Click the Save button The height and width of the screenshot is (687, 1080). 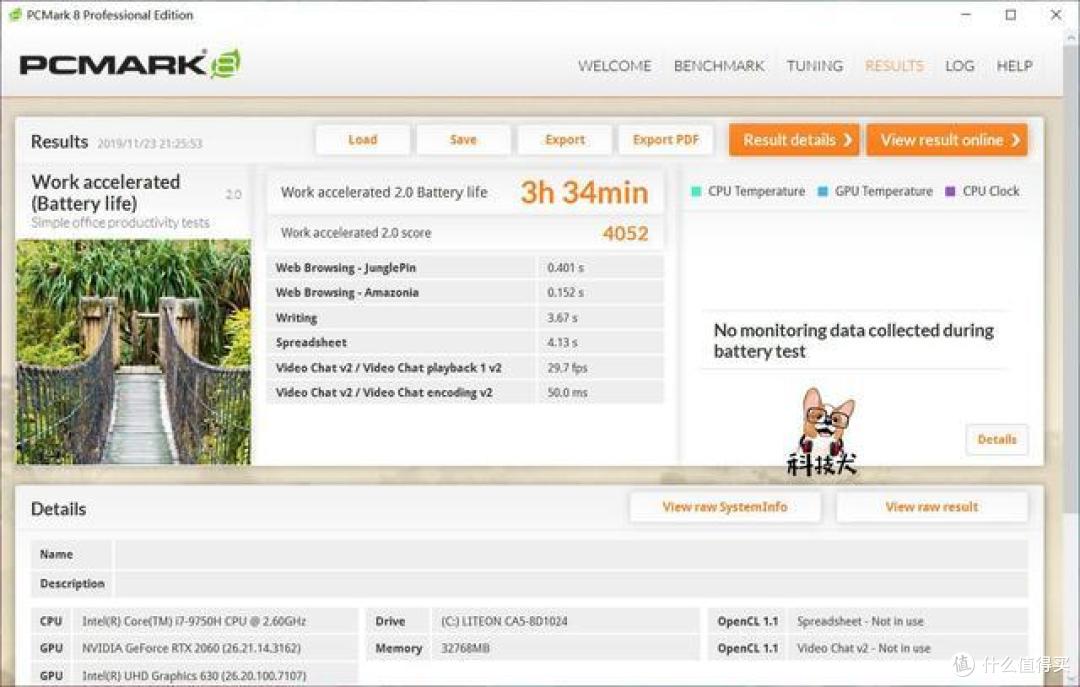pos(463,140)
